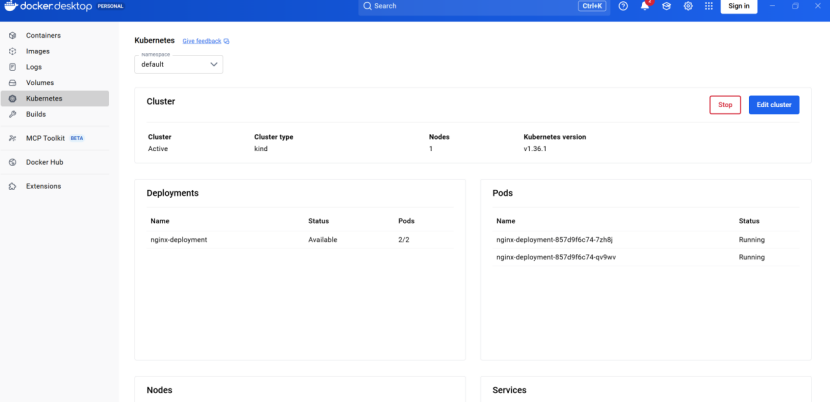Click the Give feedback link
The image size is (830, 402).
202,41
